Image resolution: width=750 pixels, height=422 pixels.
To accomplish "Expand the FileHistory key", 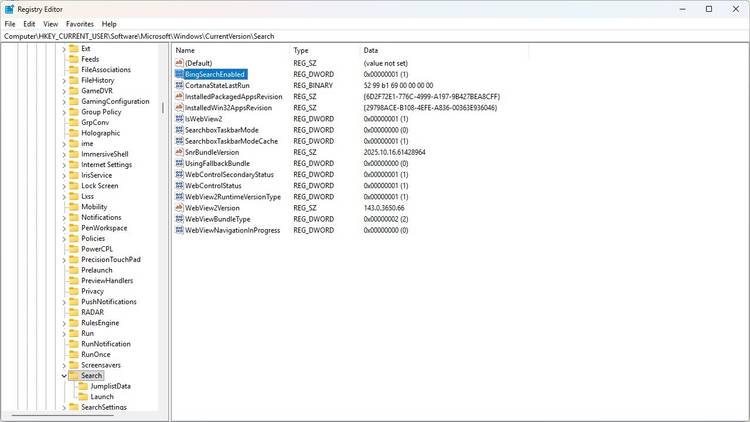I will point(64,80).
